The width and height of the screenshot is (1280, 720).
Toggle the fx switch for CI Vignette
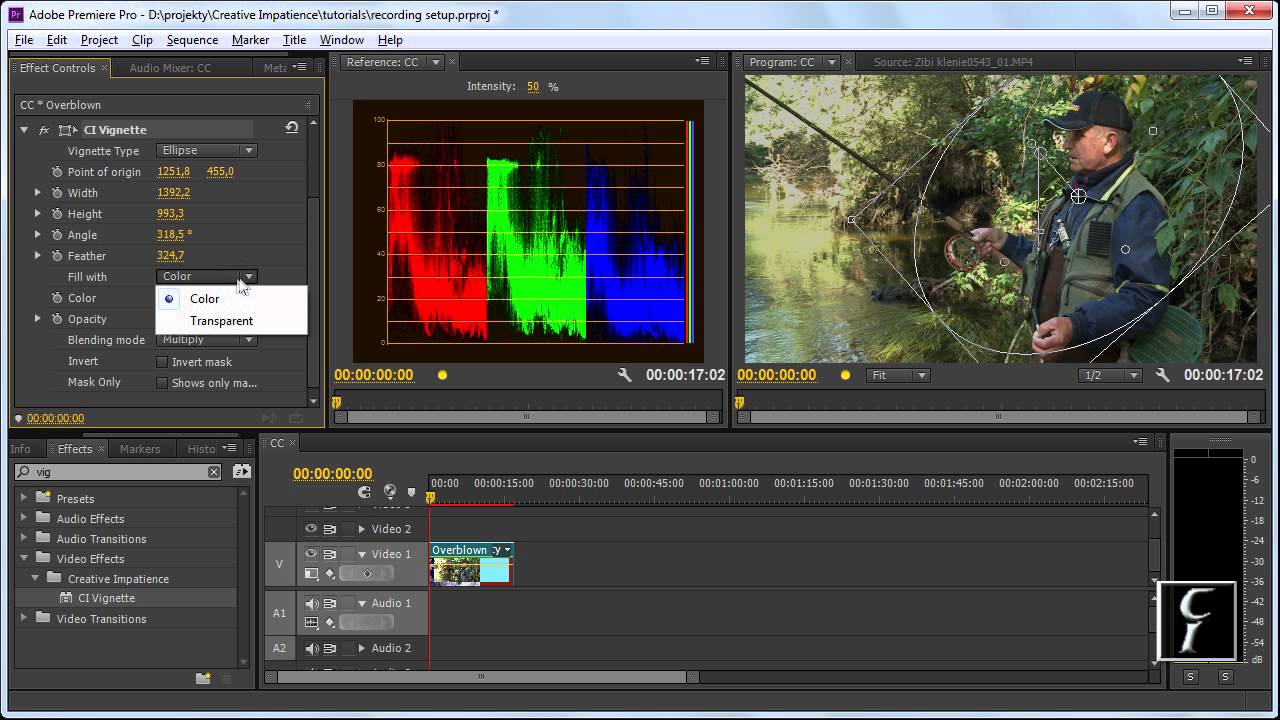tap(44, 130)
